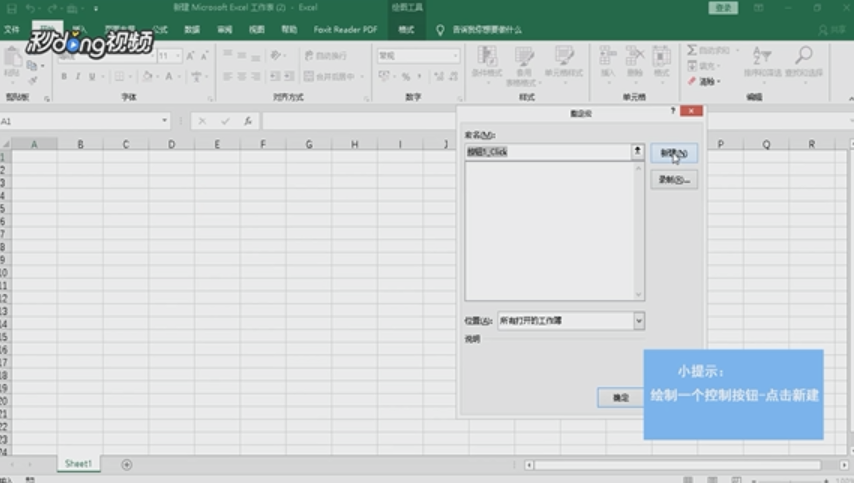Click the collapse dialog arrow beside macro name
854x483 pixels.
pyautogui.click(x=637, y=151)
